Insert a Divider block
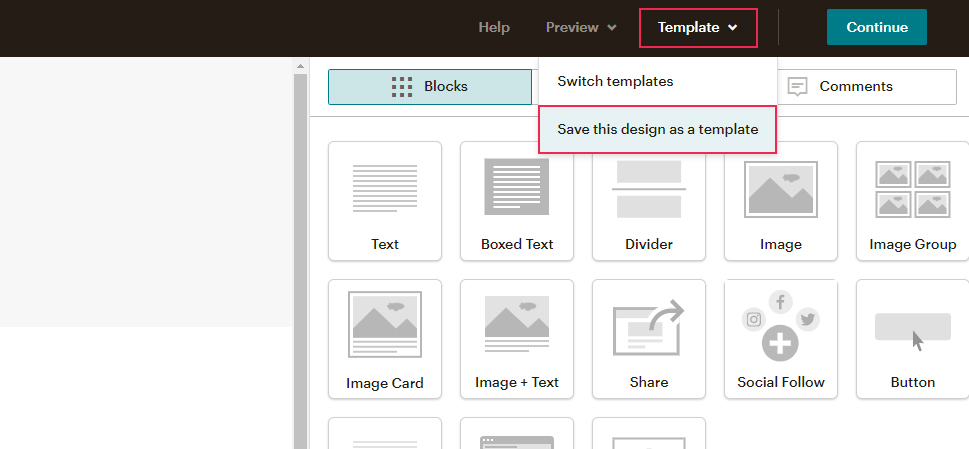 (x=649, y=201)
